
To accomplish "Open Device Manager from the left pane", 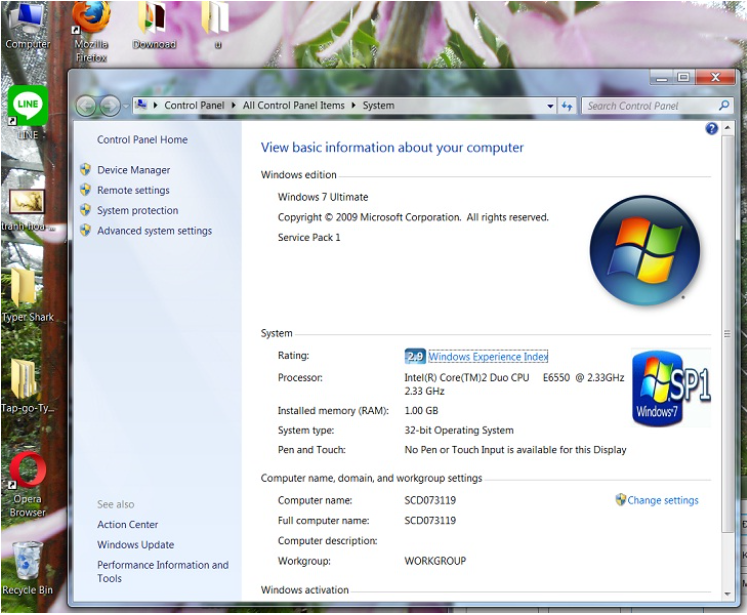I will 133,170.
